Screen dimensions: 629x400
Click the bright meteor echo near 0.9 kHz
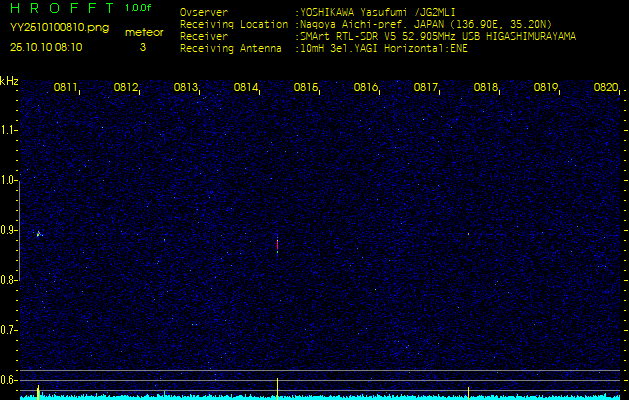coord(38,234)
